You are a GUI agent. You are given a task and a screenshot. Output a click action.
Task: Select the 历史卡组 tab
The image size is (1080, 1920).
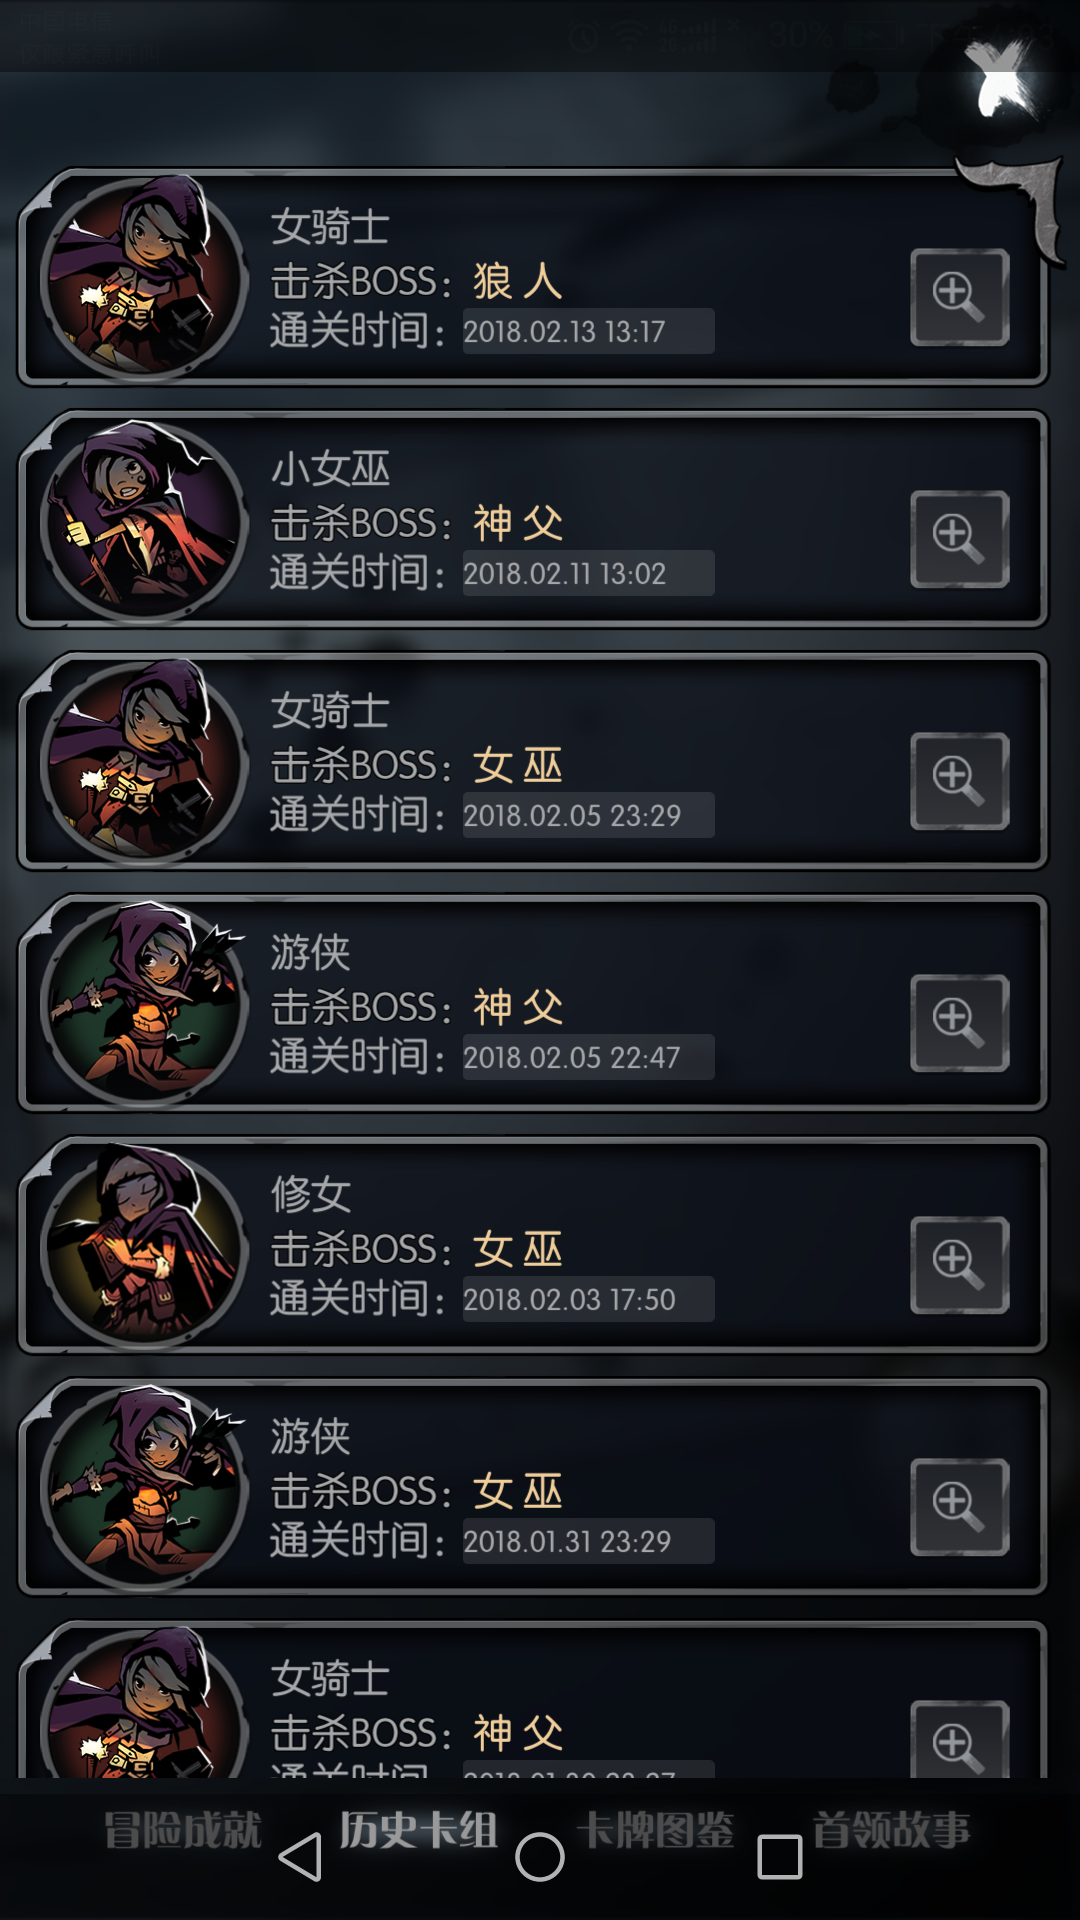point(418,1830)
